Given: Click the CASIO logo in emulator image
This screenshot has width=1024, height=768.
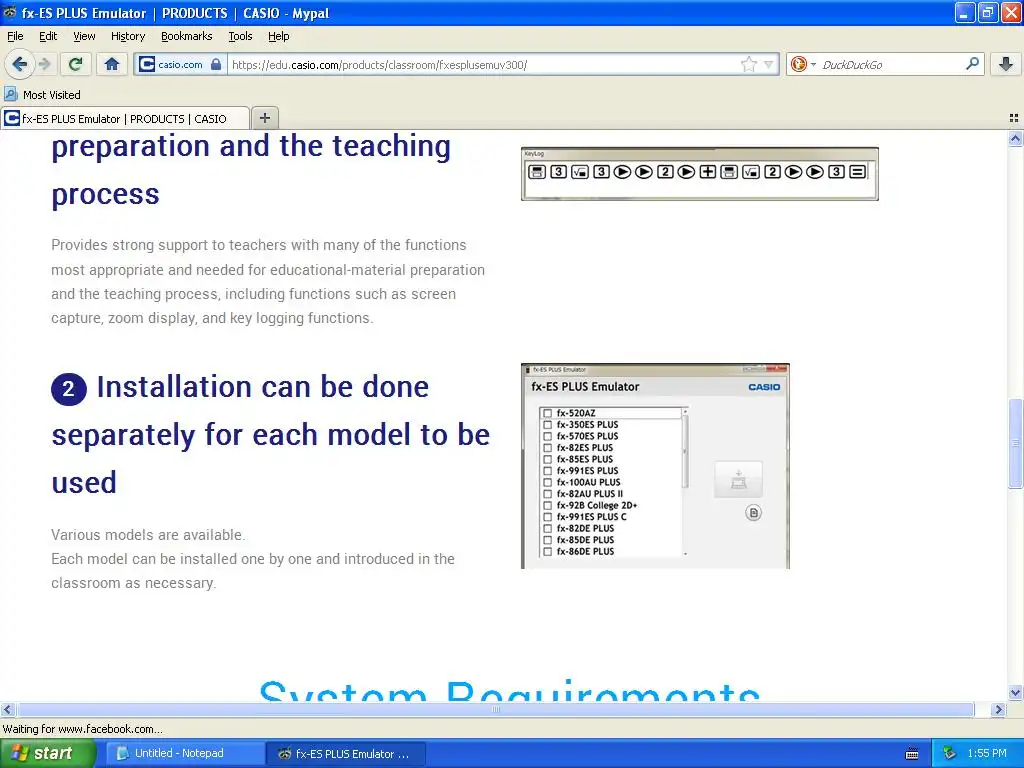Looking at the screenshot, I should tap(764, 387).
